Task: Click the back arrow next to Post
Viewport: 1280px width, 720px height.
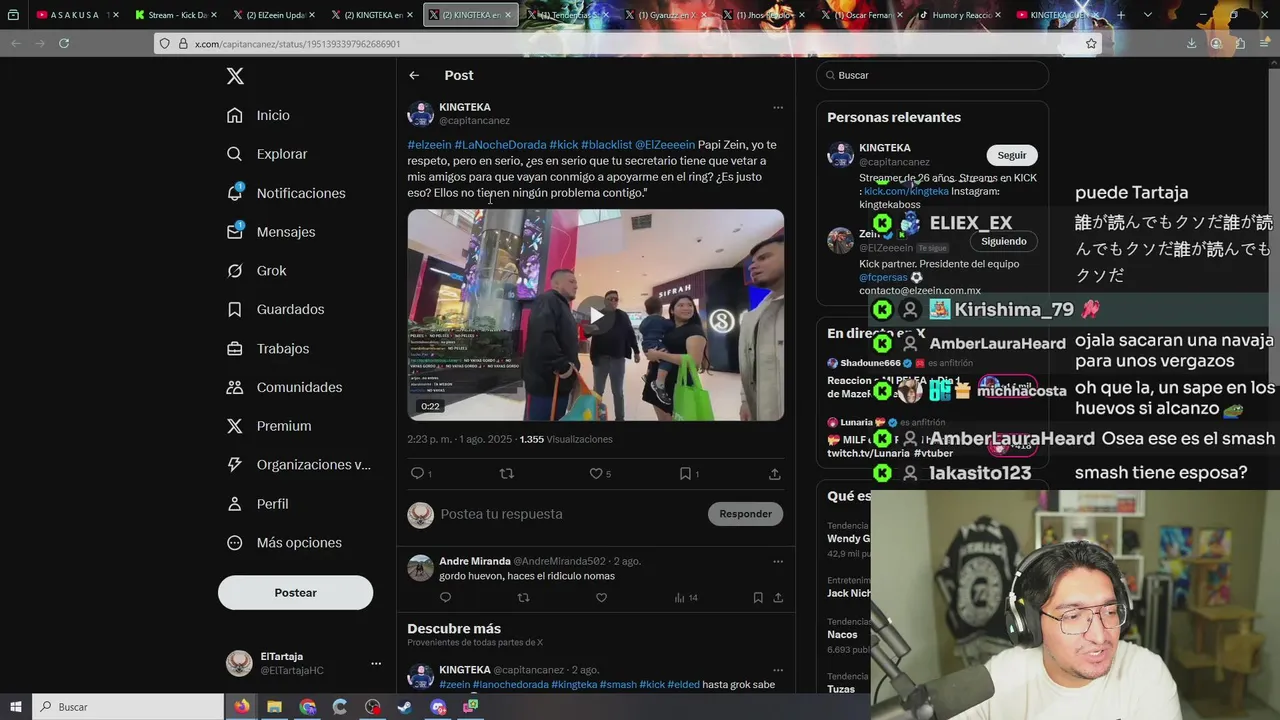Action: click(x=414, y=75)
